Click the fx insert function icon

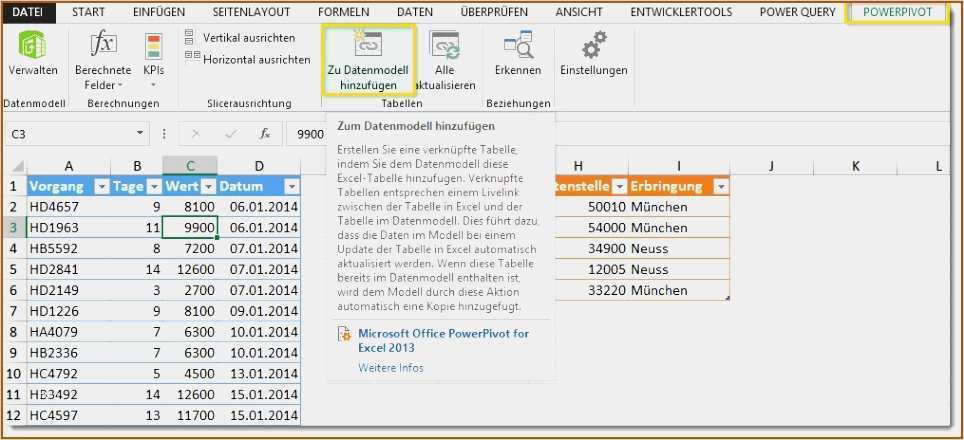pos(264,133)
